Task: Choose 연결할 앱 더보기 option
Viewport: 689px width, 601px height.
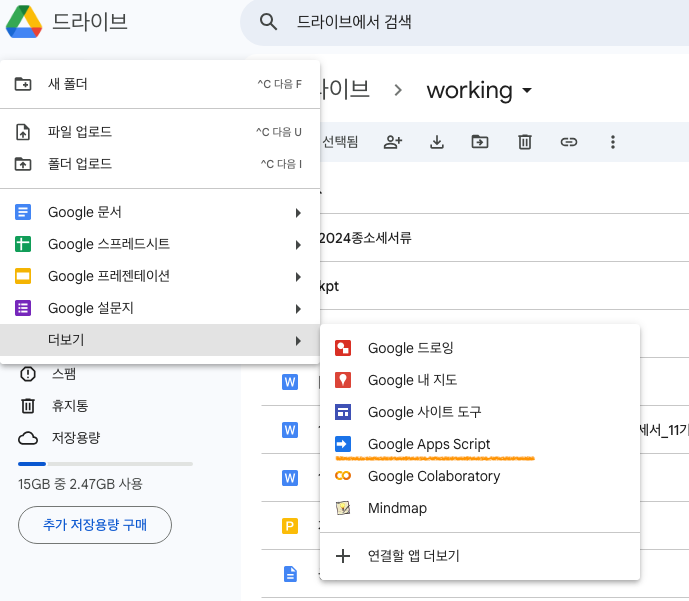Action: pos(480,556)
